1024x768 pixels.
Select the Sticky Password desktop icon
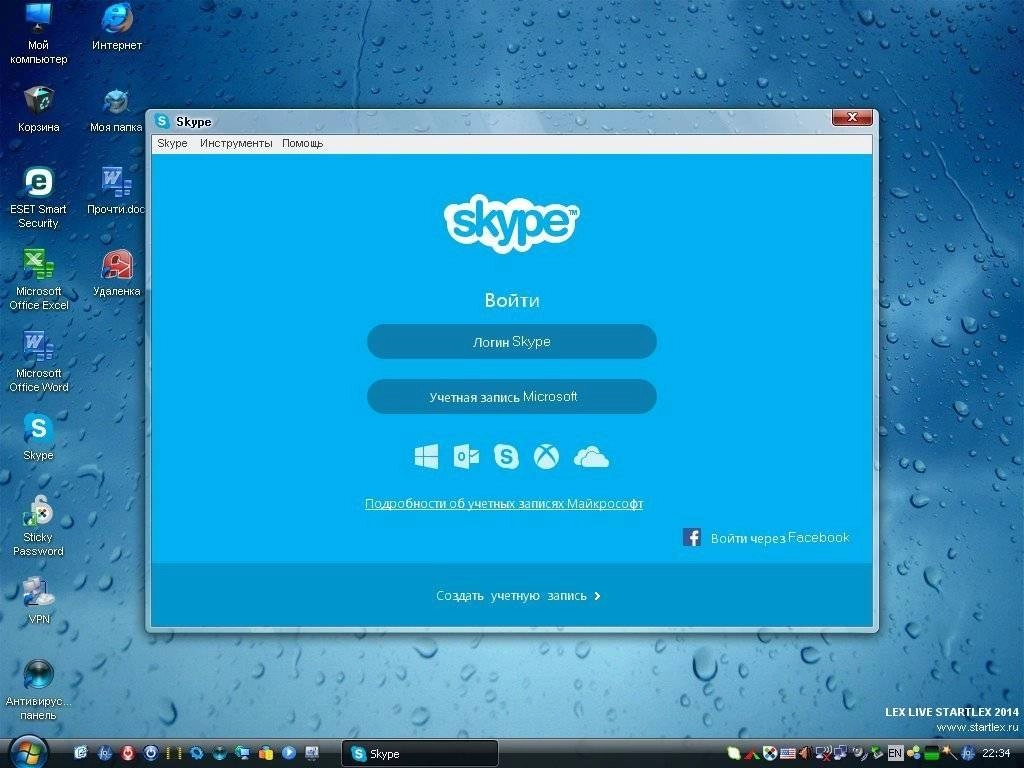pyautogui.click(x=39, y=526)
